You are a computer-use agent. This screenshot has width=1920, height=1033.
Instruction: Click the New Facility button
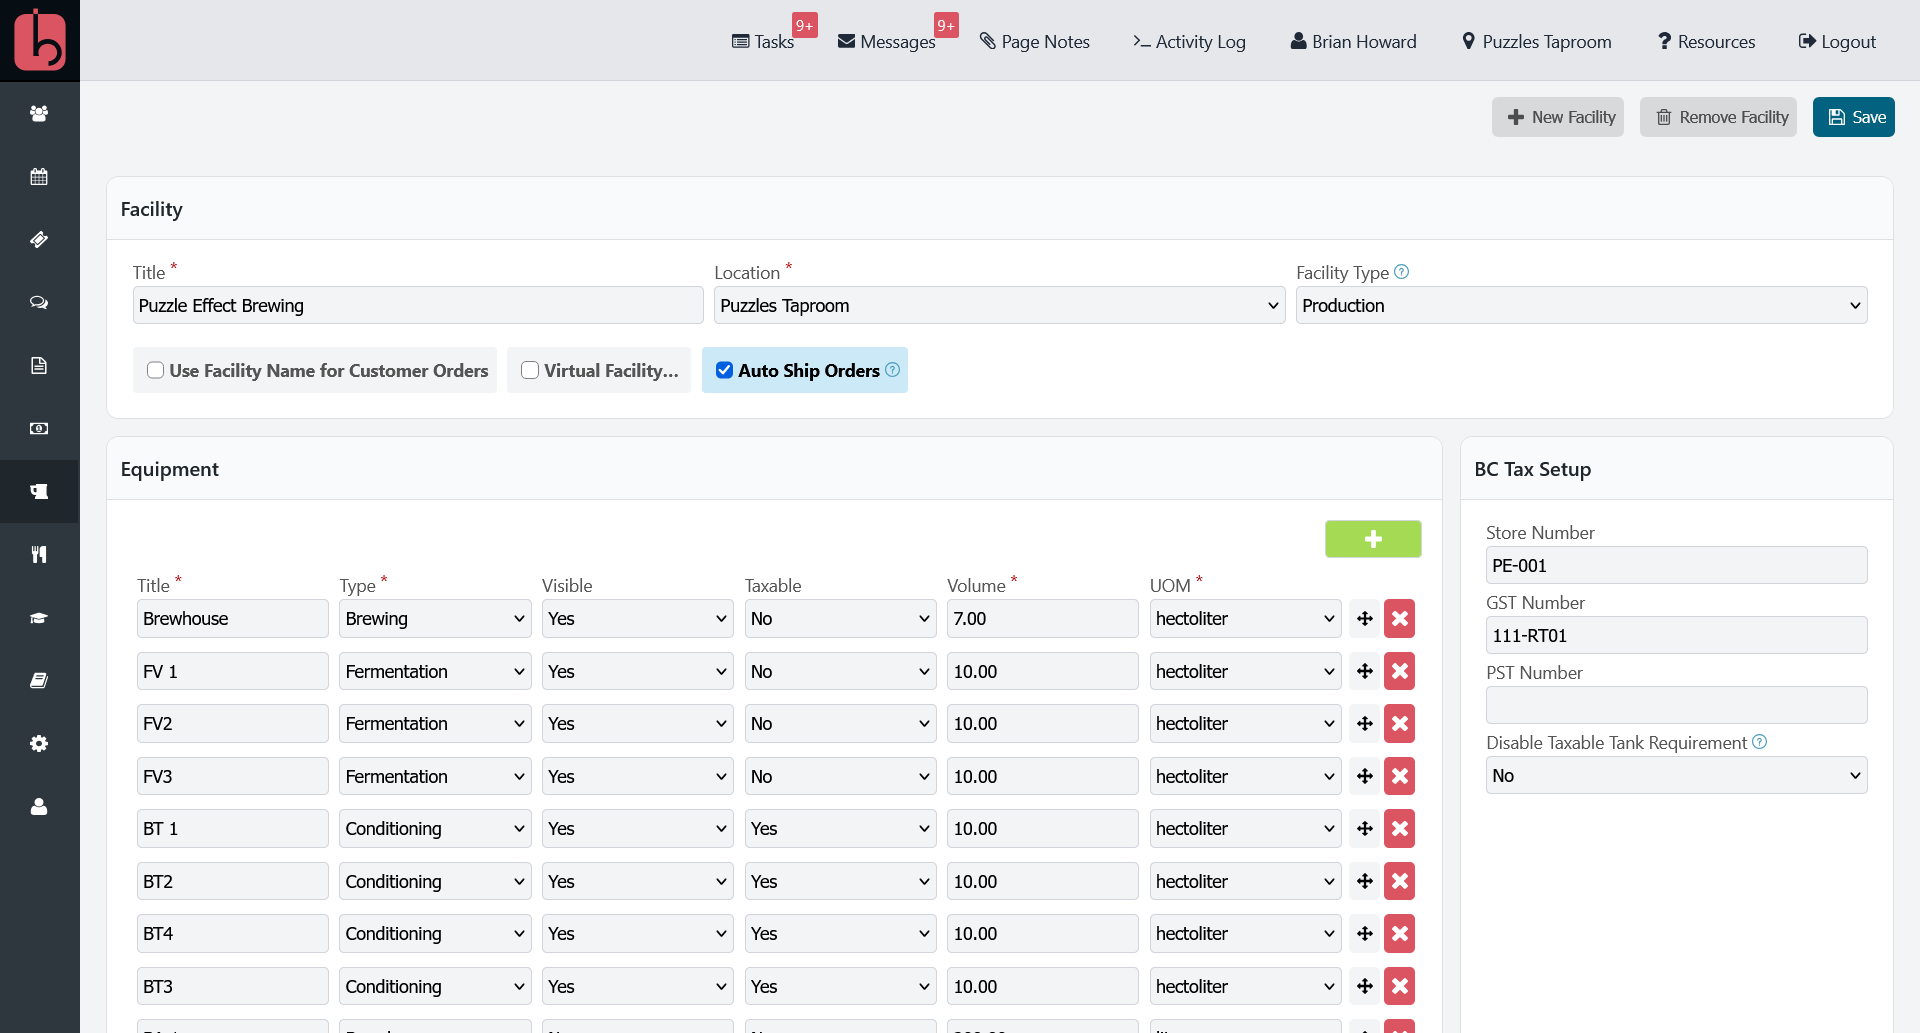[x=1558, y=118]
